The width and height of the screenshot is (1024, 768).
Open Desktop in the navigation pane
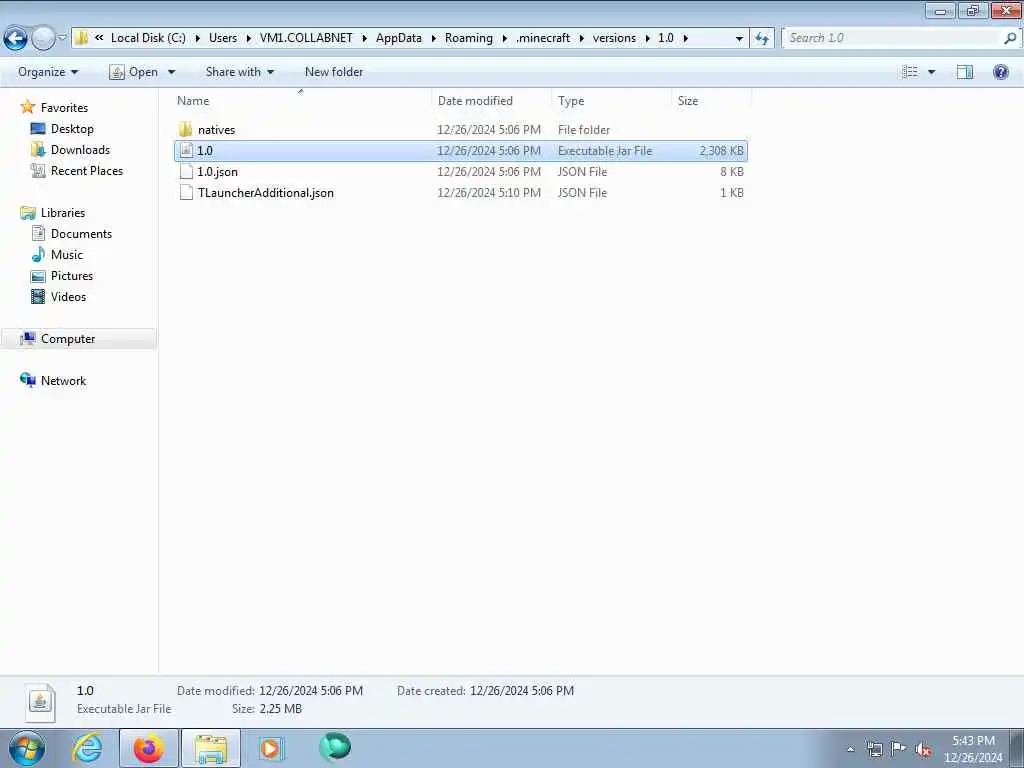(x=72, y=129)
